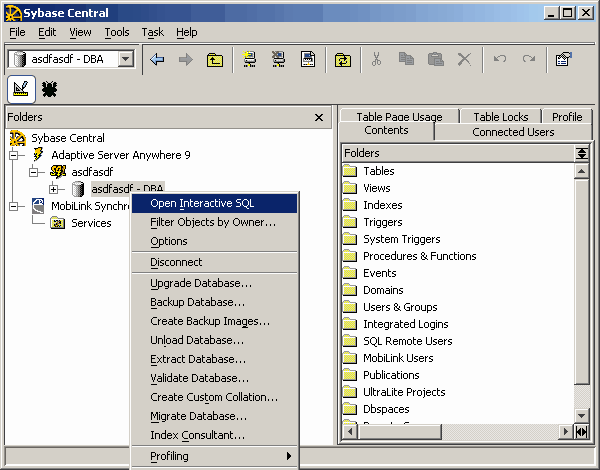Click the Properties toolbar icon
This screenshot has width=600, height=470.
coord(564,59)
